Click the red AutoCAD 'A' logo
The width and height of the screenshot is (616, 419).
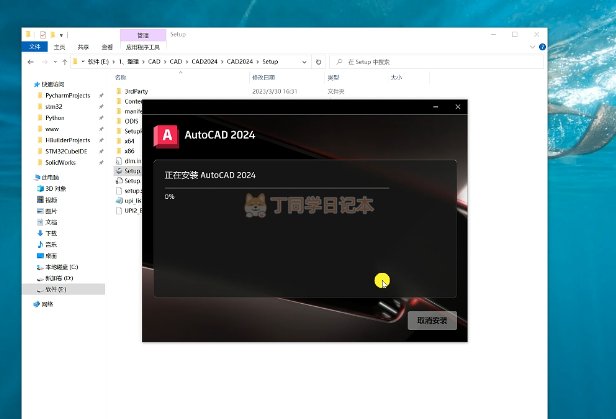(166, 136)
